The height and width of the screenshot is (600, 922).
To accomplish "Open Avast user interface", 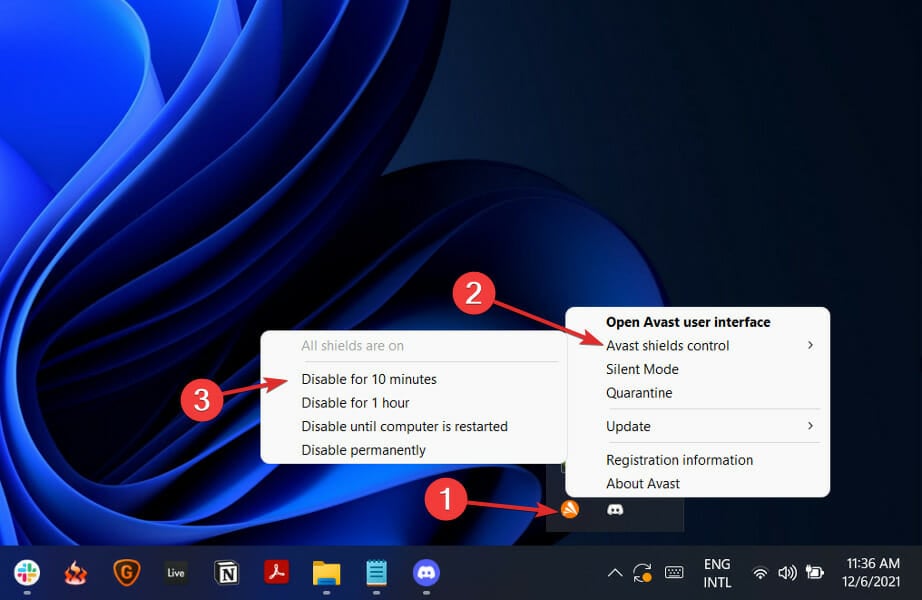I will pos(689,322).
